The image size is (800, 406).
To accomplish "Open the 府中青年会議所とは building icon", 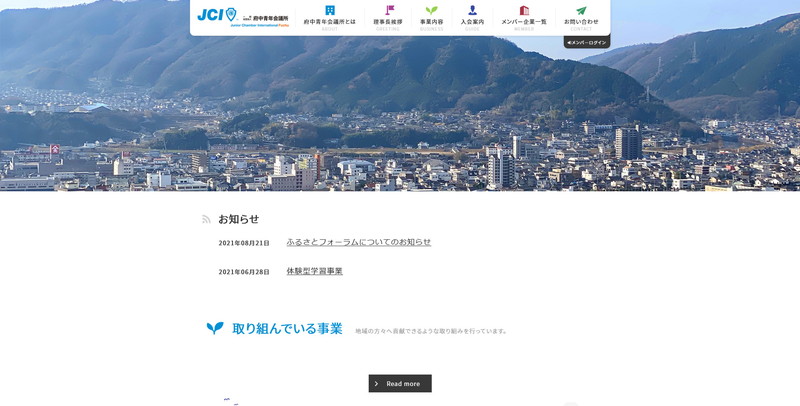I will pos(330,11).
